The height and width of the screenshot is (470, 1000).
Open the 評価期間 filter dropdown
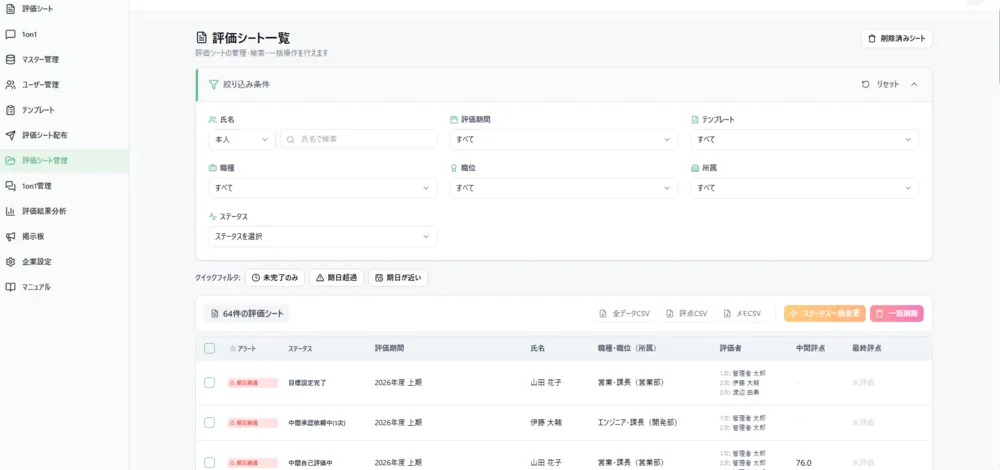click(x=564, y=139)
